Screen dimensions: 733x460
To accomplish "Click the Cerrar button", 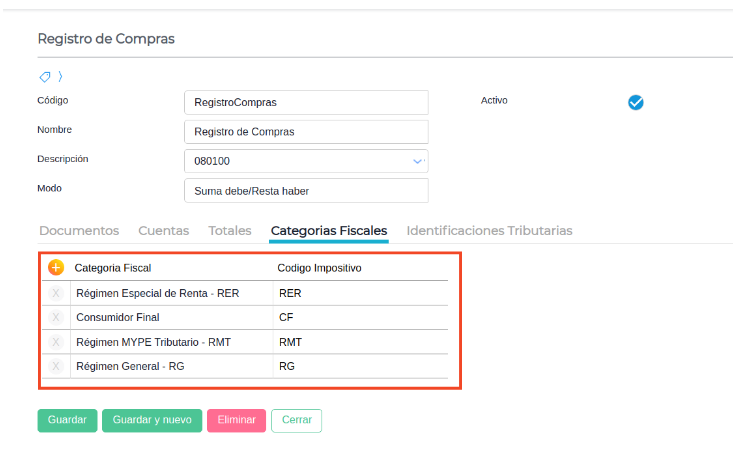I will tap(296, 421).
